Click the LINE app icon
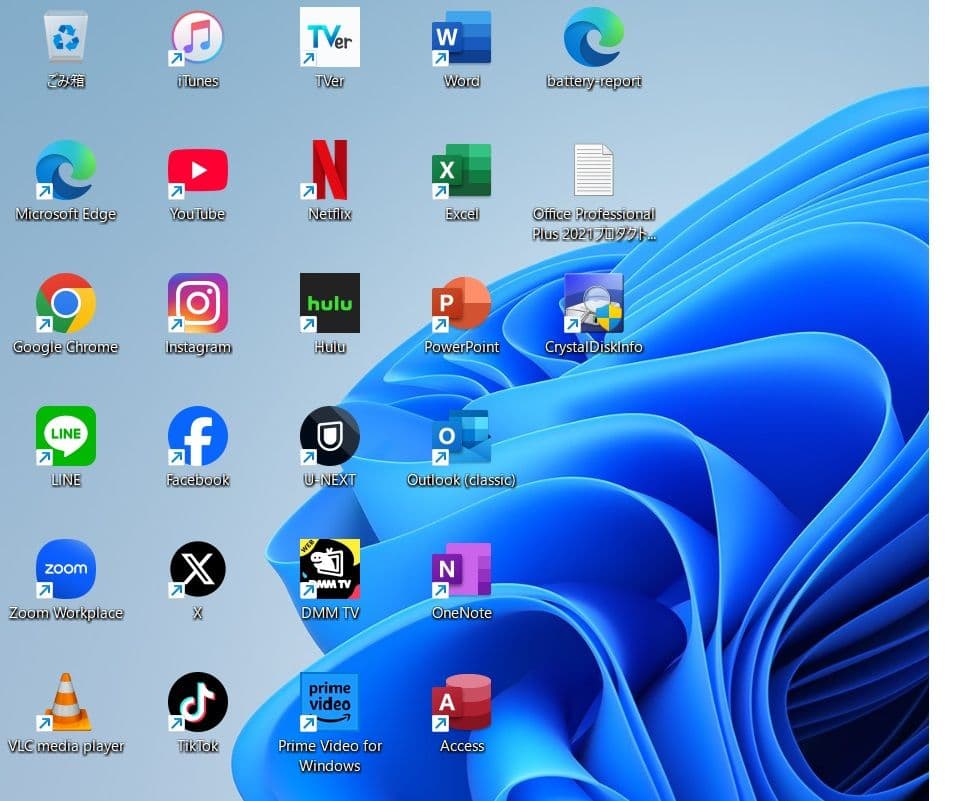The width and height of the screenshot is (960, 801). tap(66, 436)
